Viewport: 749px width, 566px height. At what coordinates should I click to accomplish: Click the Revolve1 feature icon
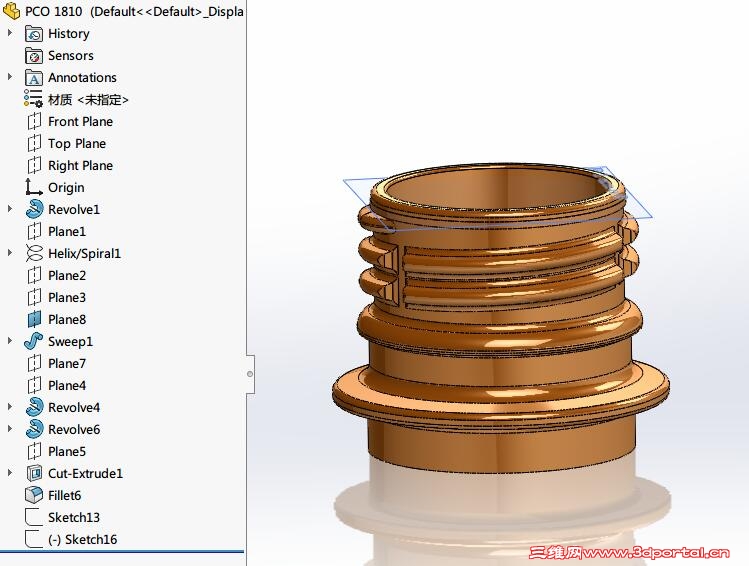(x=34, y=209)
